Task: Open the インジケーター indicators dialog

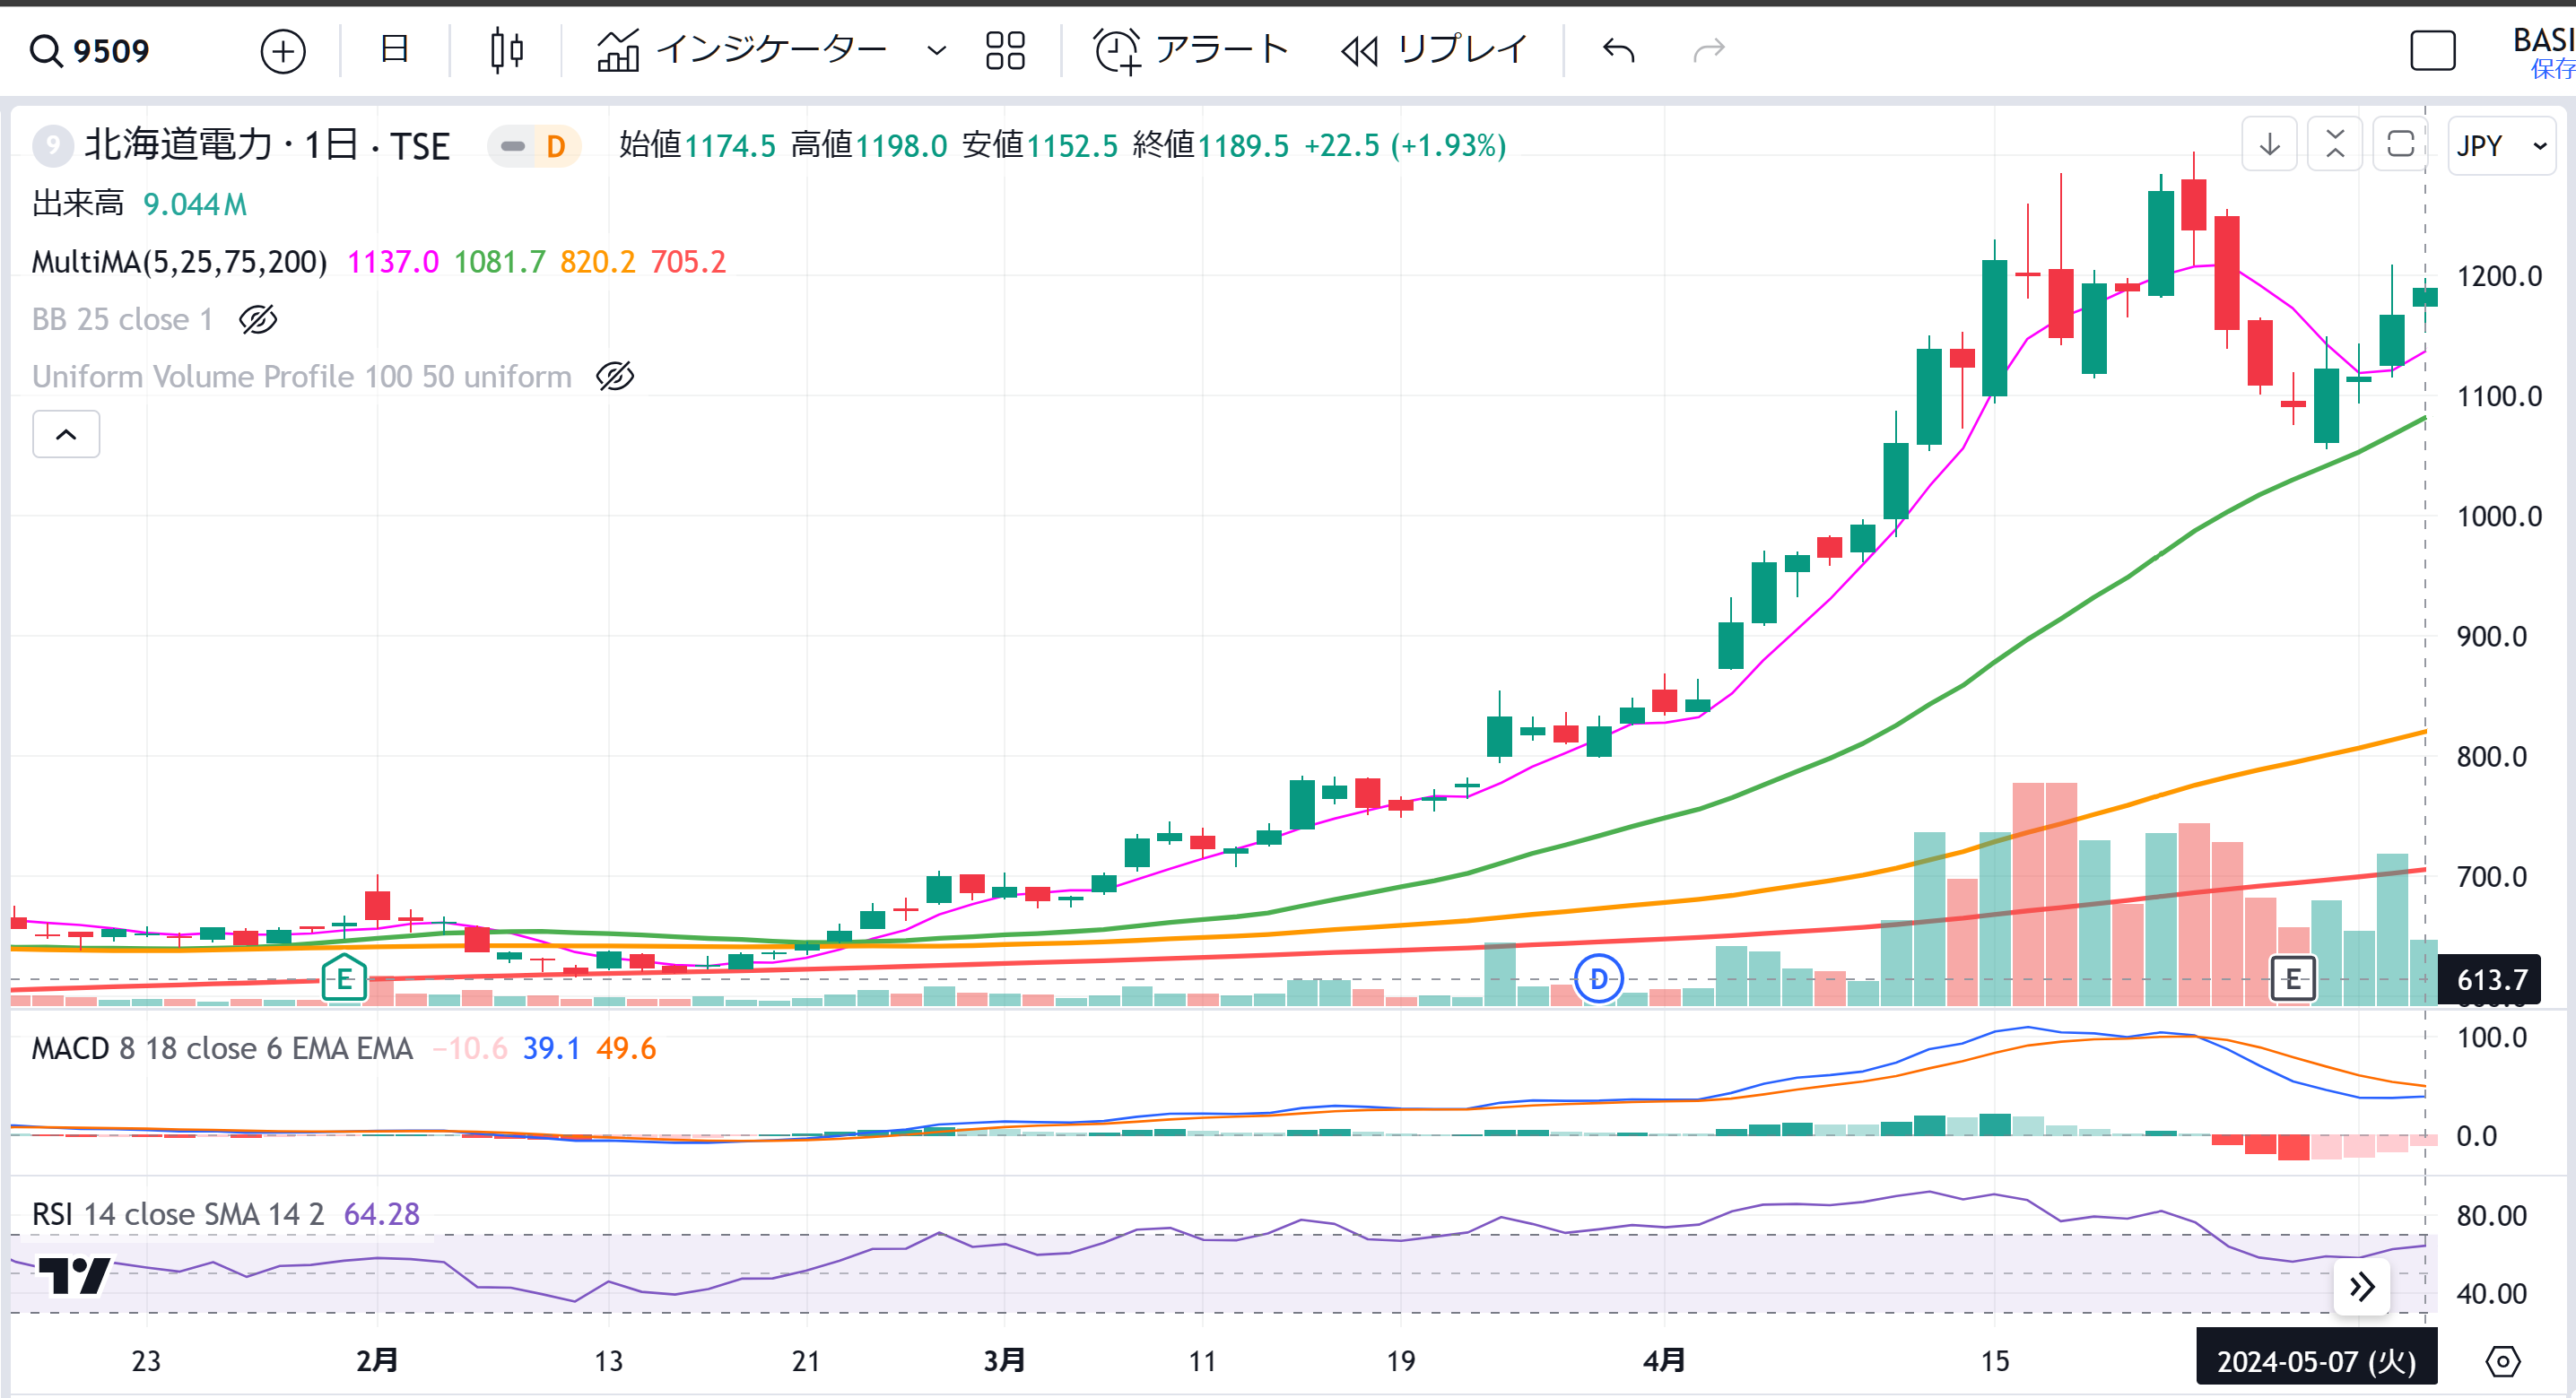Action: tap(741, 50)
